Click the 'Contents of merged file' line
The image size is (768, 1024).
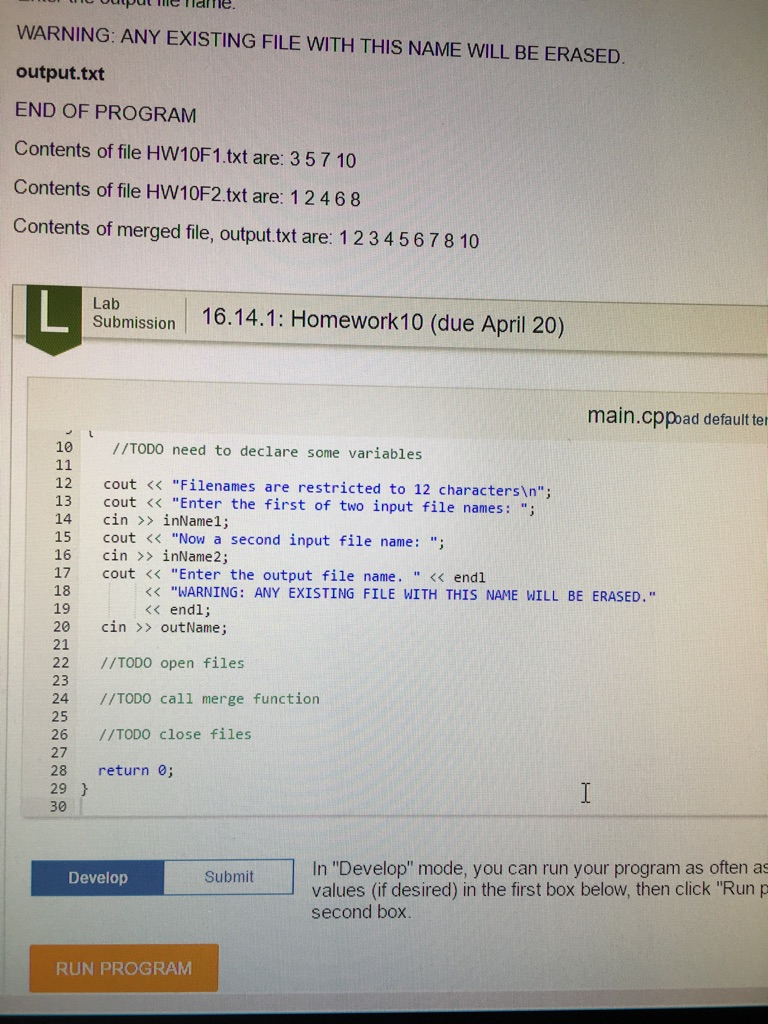(246, 234)
